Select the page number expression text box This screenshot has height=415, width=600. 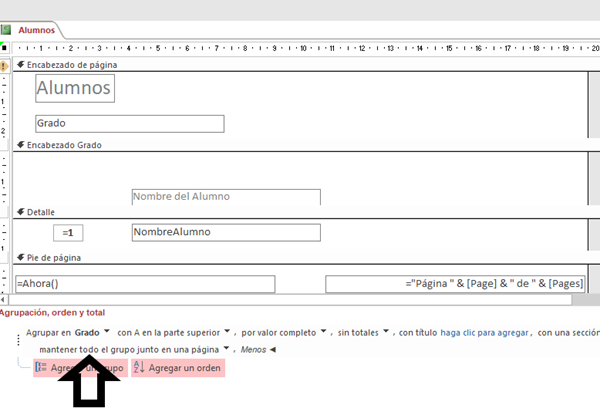[x=455, y=284]
